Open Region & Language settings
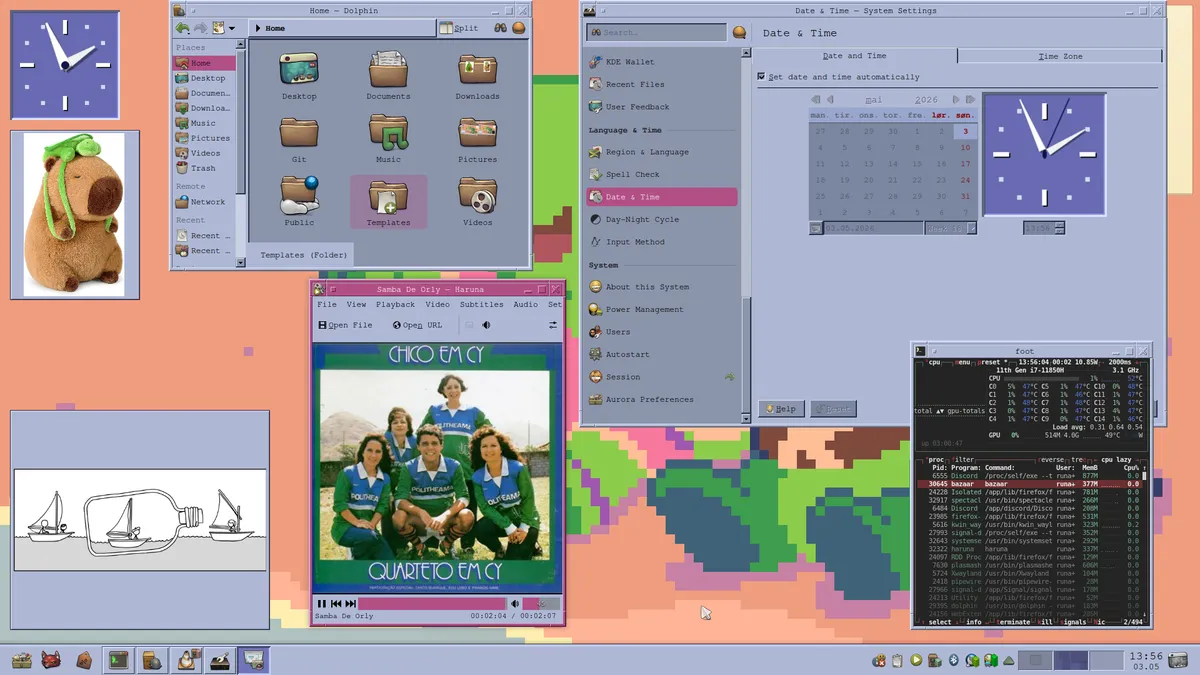The image size is (1200, 675). point(662,152)
